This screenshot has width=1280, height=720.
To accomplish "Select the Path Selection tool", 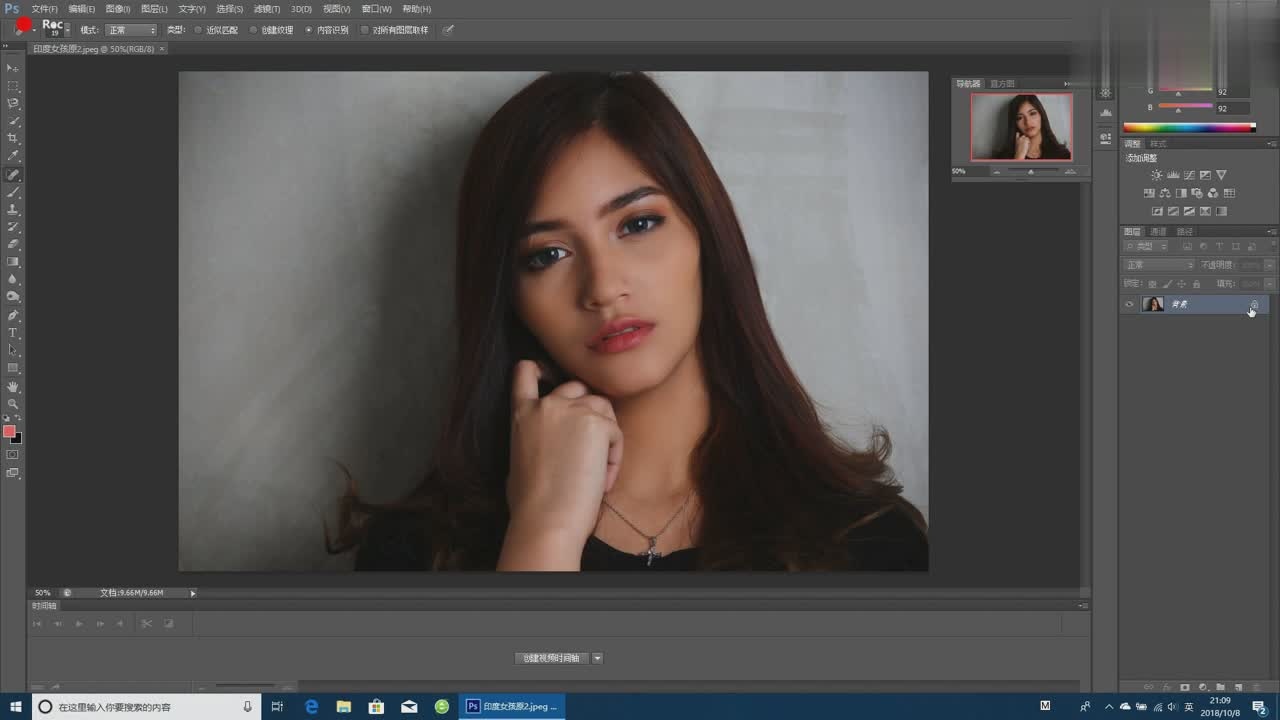I will (13, 350).
